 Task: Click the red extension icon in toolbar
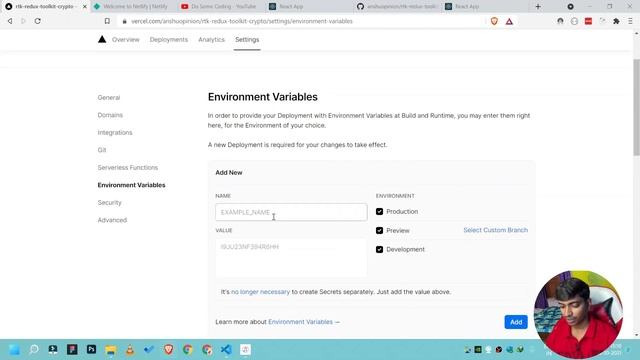click(588, 21)
